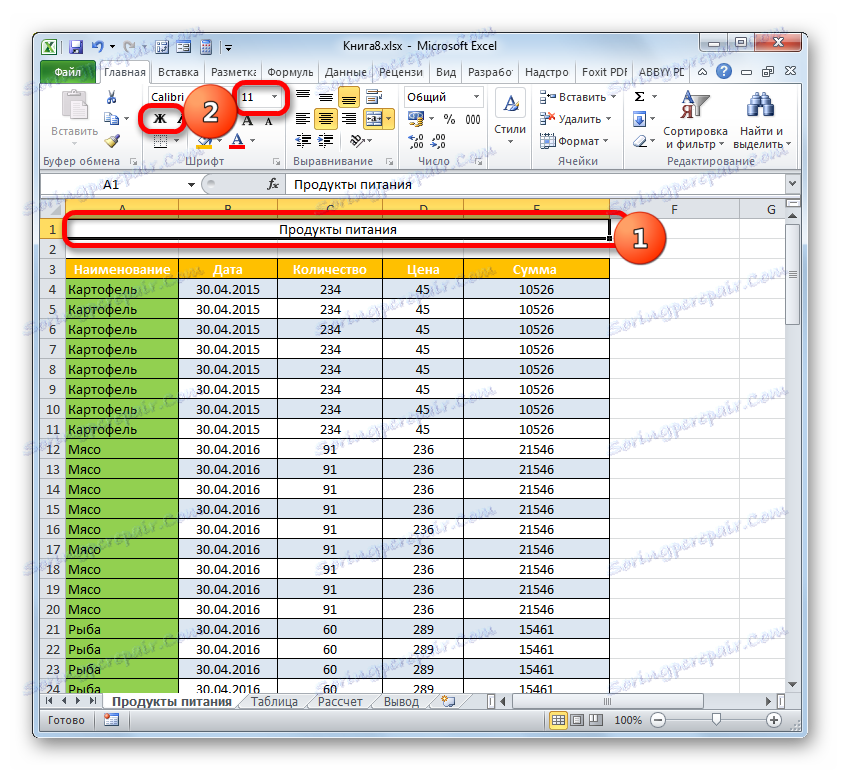This screenshot has height=771, width=841.
Task: Apply cell borders with the borders icon
Action: (161, 141)
